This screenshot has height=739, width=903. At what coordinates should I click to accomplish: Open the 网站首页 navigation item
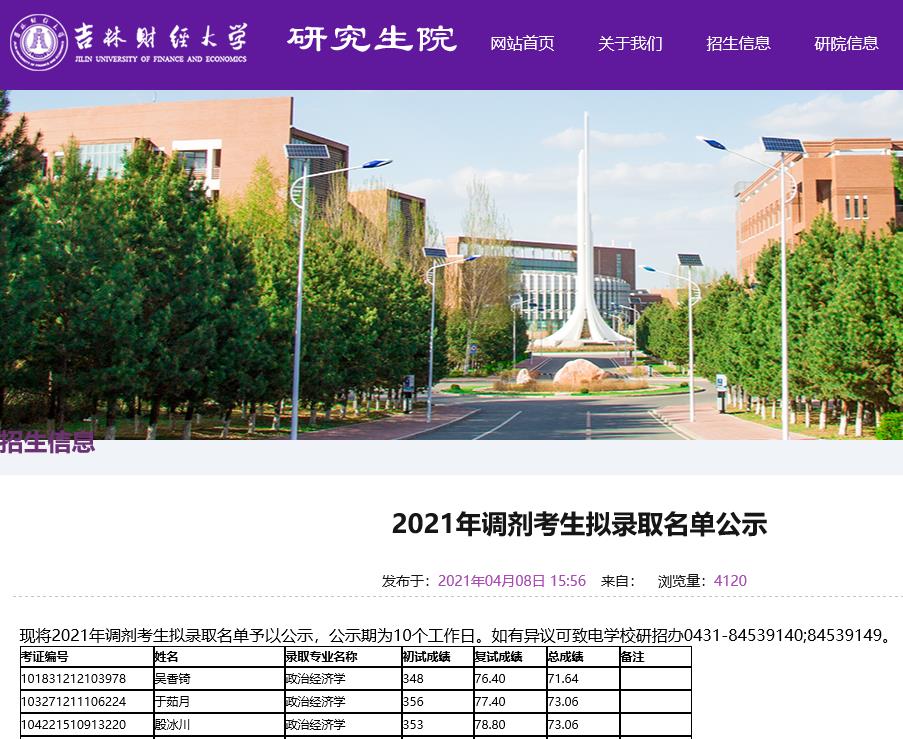coord(522,44)
